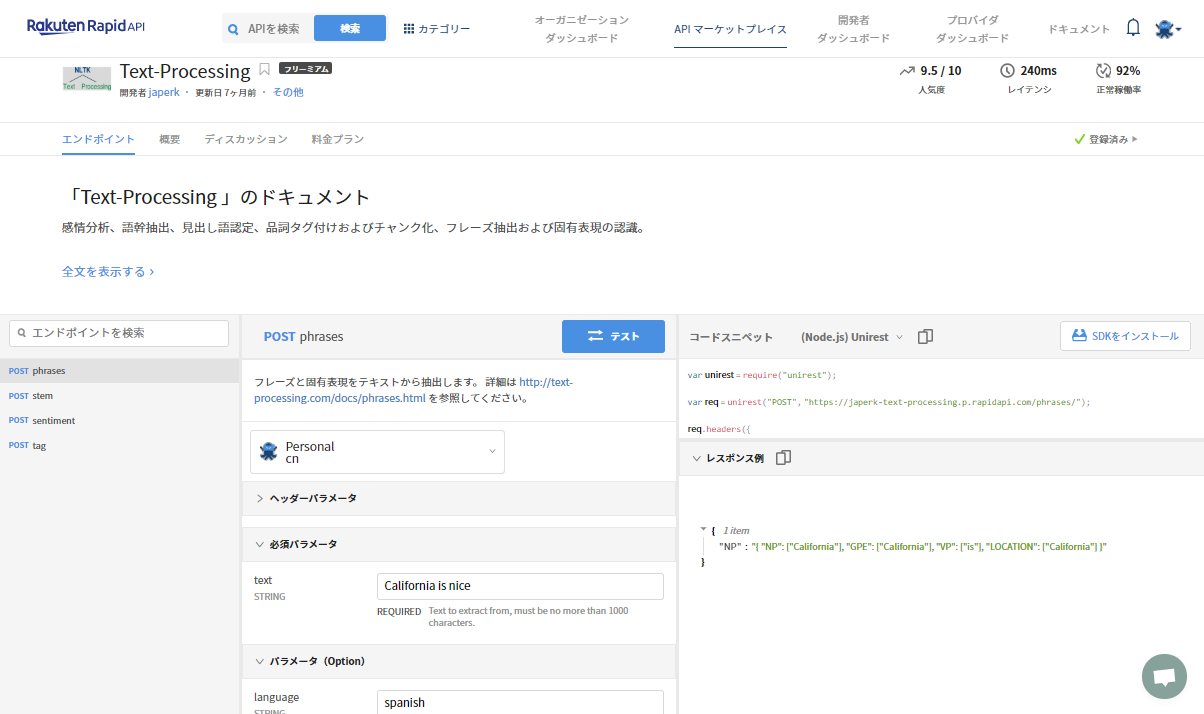The width and height of the screenshot is (1204, 714).
Task: Open the chat support bubble
Action: 1164,677
